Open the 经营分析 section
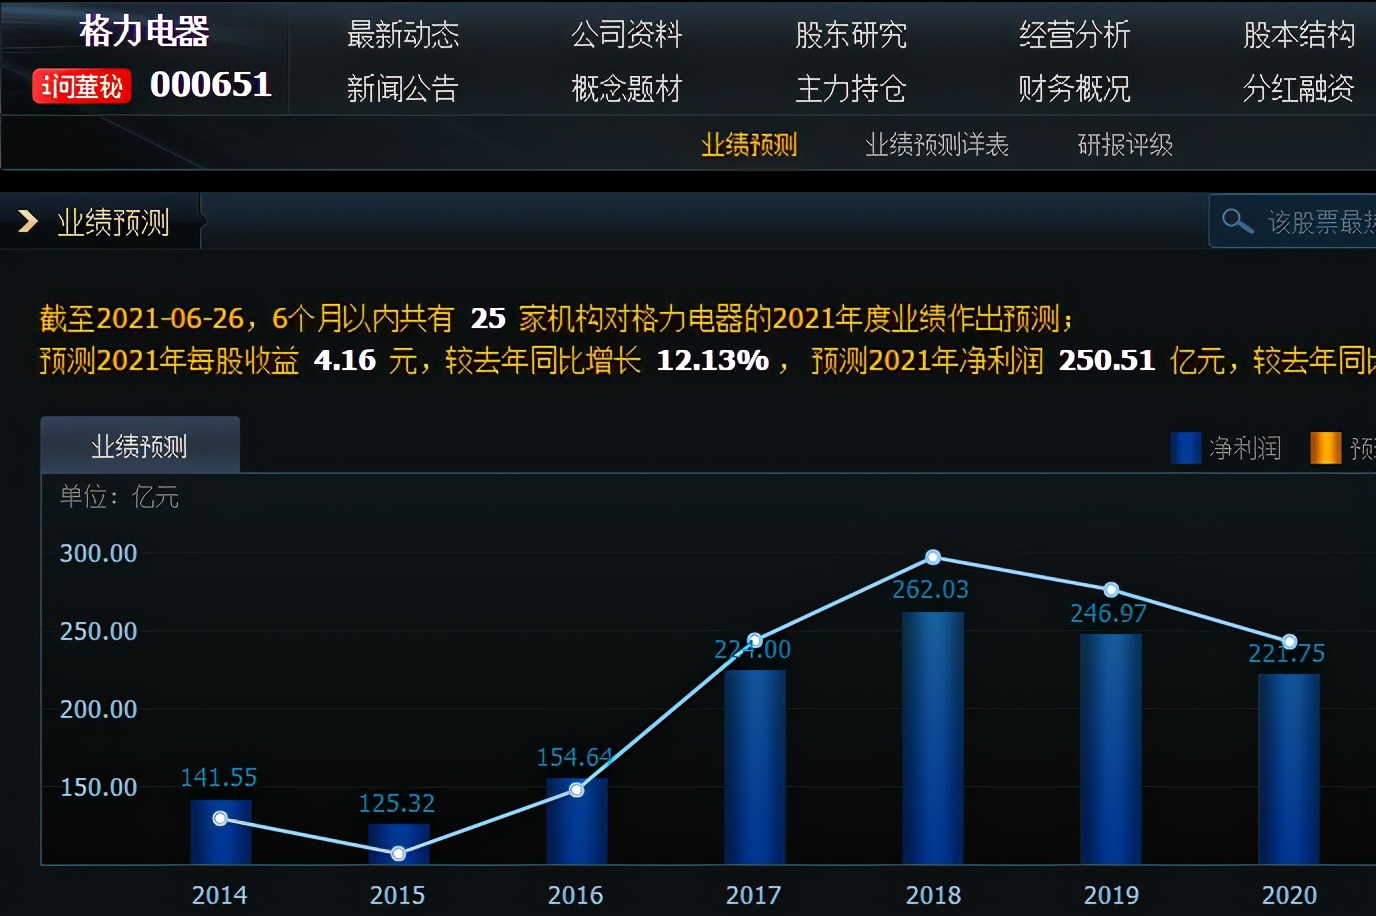The height and width of the screenshot is (916, 1376). pos(1074,35)
